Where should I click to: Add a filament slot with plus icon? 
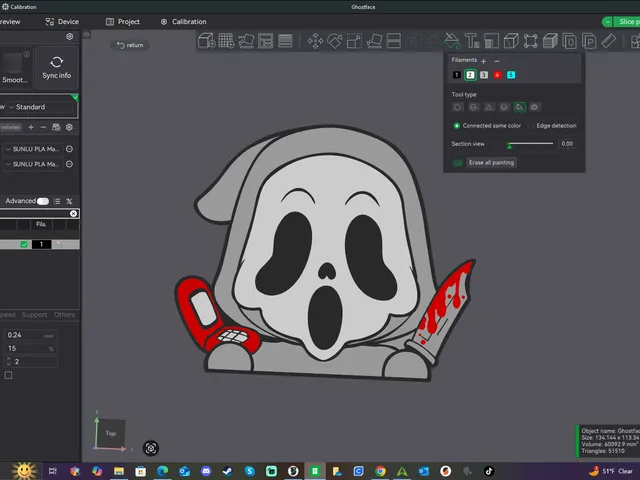click(x=31, y=127)
